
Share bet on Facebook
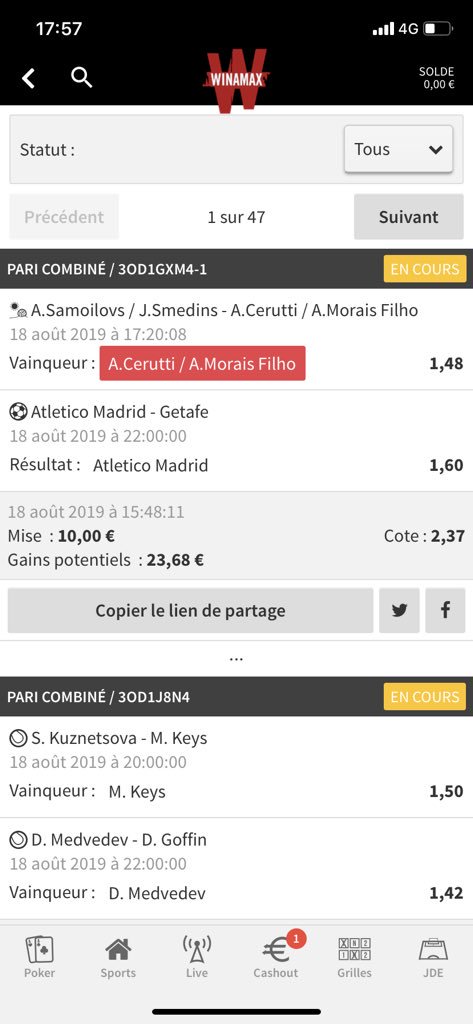tap(445, 610)
